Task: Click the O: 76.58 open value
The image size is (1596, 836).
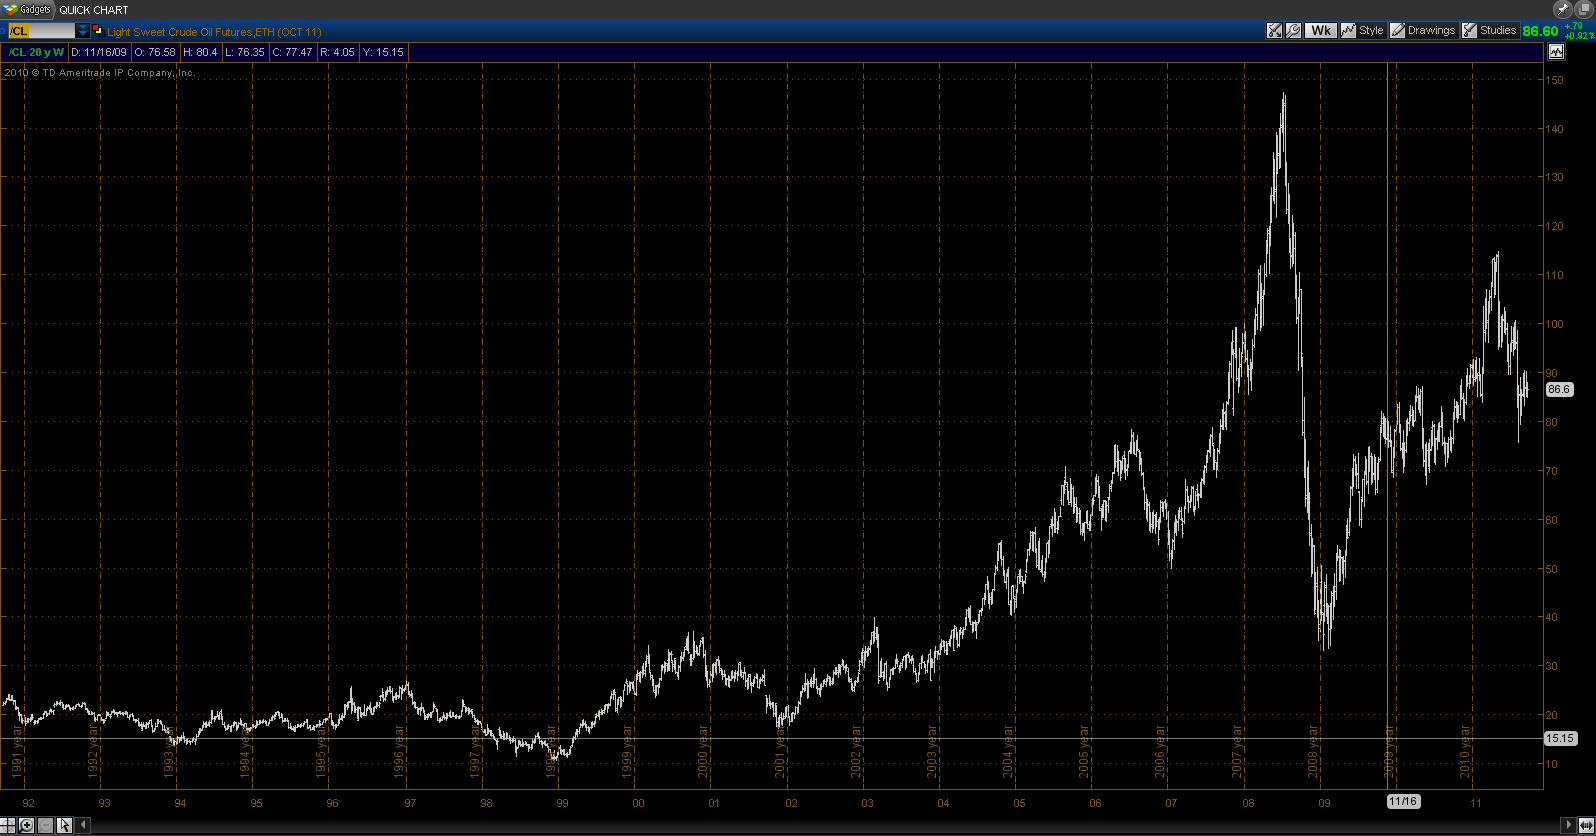Action: point(155,52)
